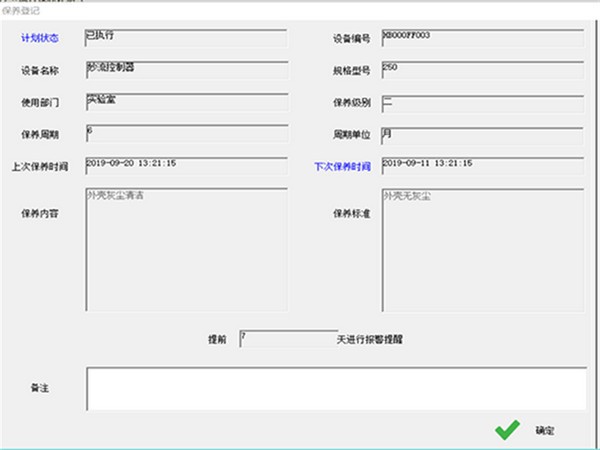Select the 设备编号 field
This screenshot has height=450, width=600.
pos(481,38)
